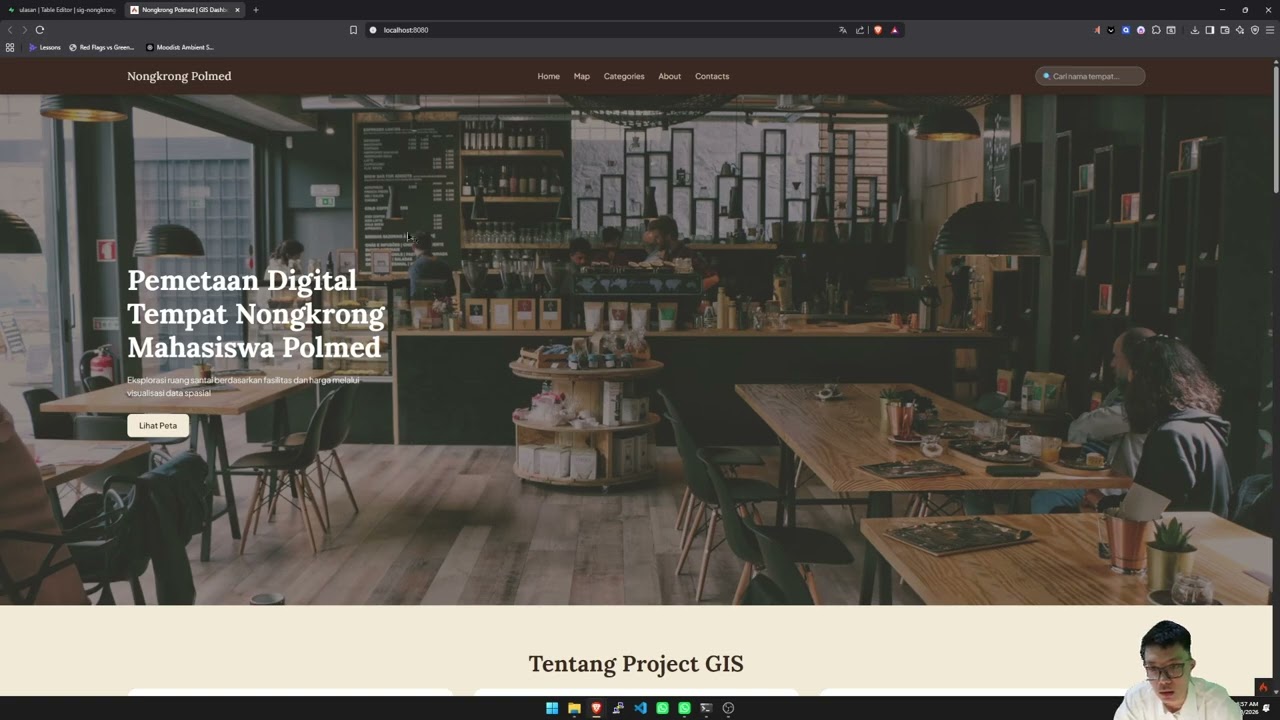Open the Brave VPN shield icon
Image resolution: width=1280 pixels, height=720 pixels.
1255,30
